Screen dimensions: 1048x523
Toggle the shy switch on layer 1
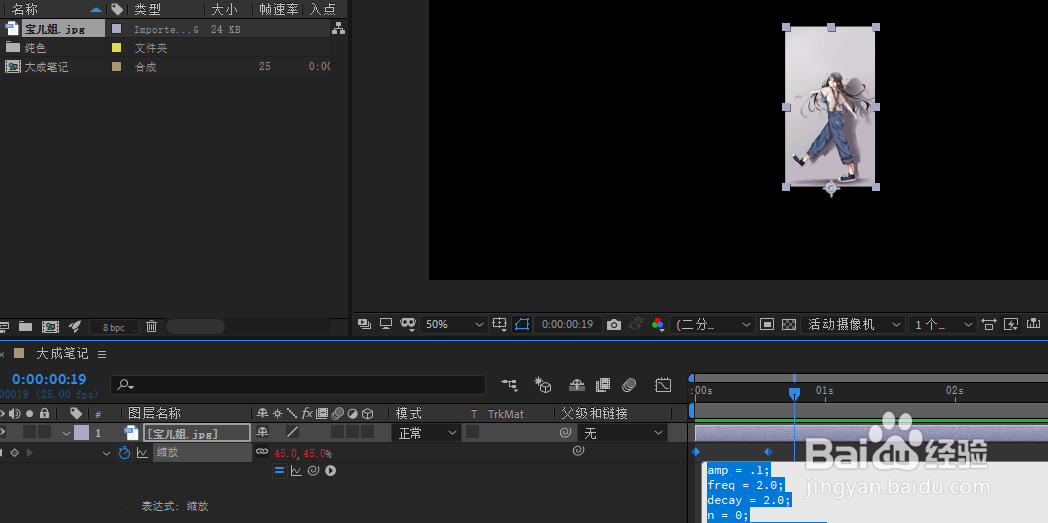click(x=262, y=432)
